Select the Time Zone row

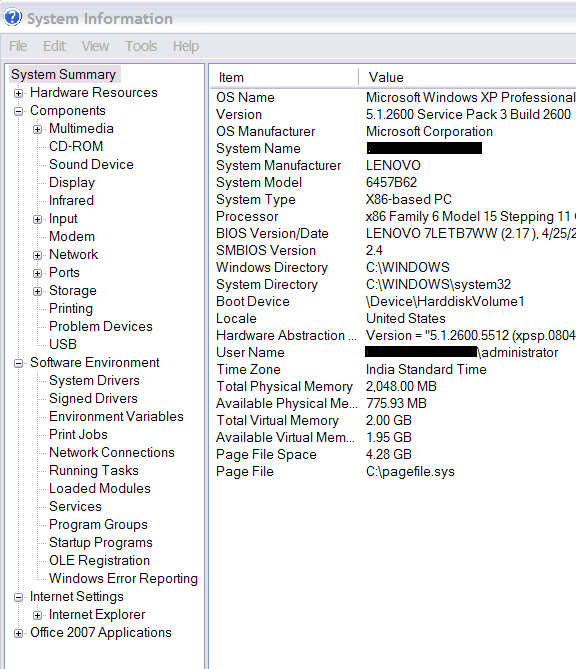[393, 369]
